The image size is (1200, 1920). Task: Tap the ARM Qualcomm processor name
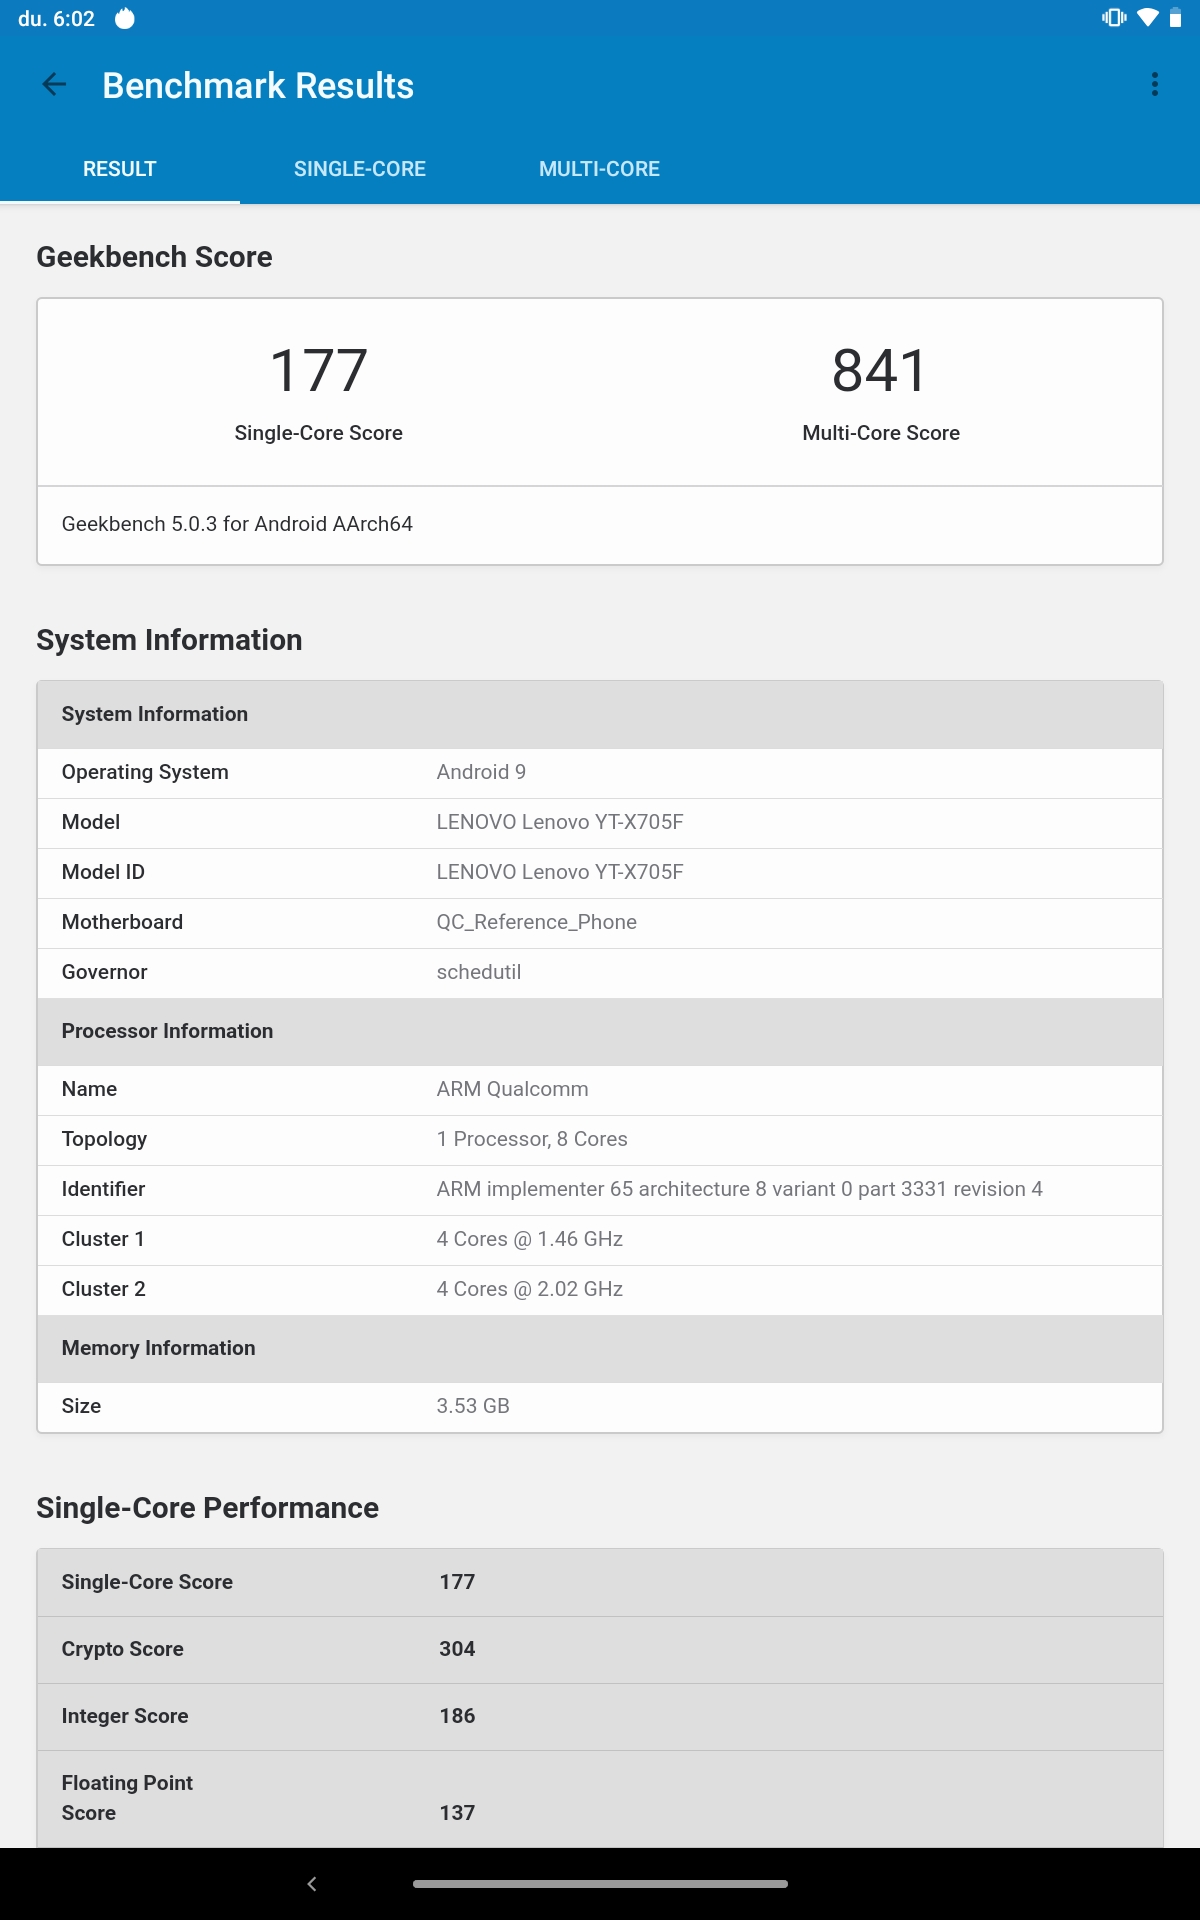(x=512, y=1089)
